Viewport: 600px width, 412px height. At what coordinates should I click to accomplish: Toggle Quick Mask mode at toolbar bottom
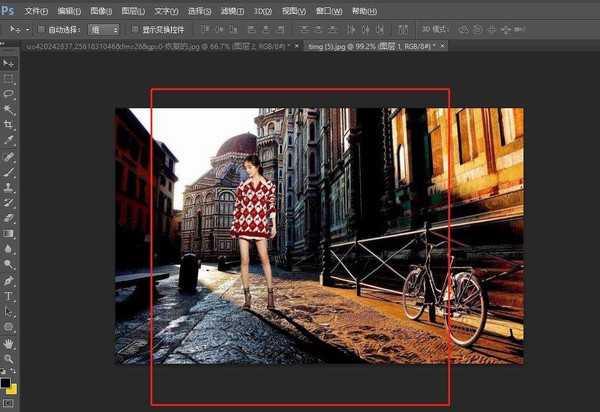pyautogui.click(x=9, y=403)
